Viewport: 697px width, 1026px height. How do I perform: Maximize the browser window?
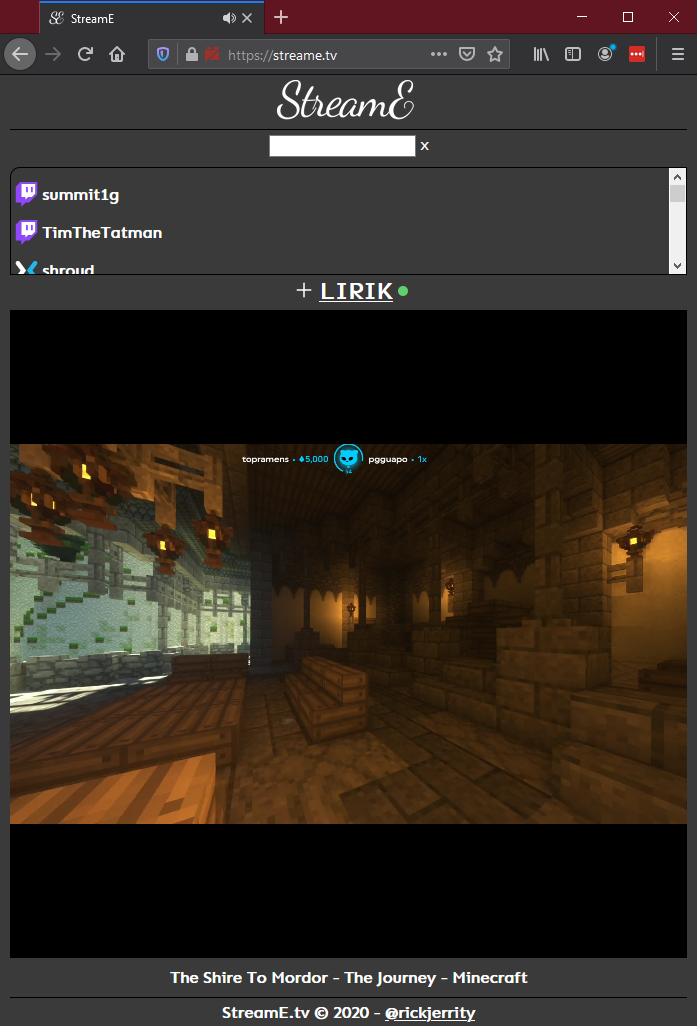628,17
